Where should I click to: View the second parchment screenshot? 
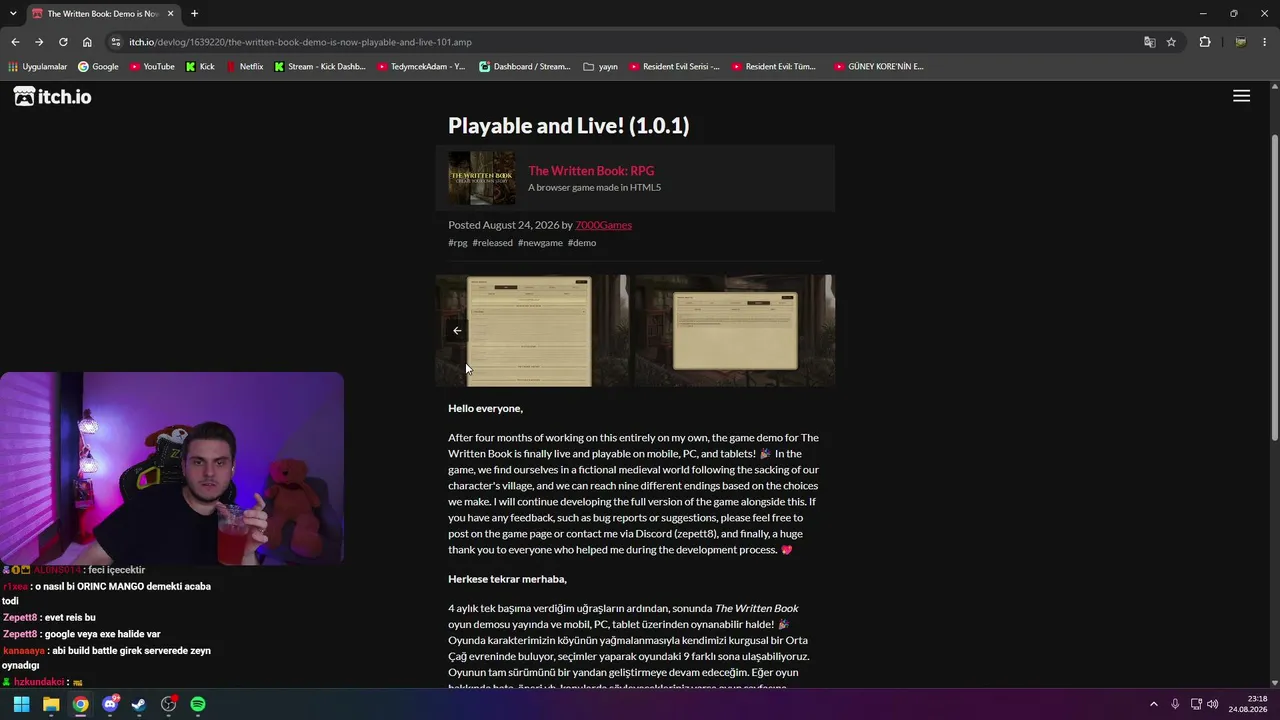tap(735, 331)
